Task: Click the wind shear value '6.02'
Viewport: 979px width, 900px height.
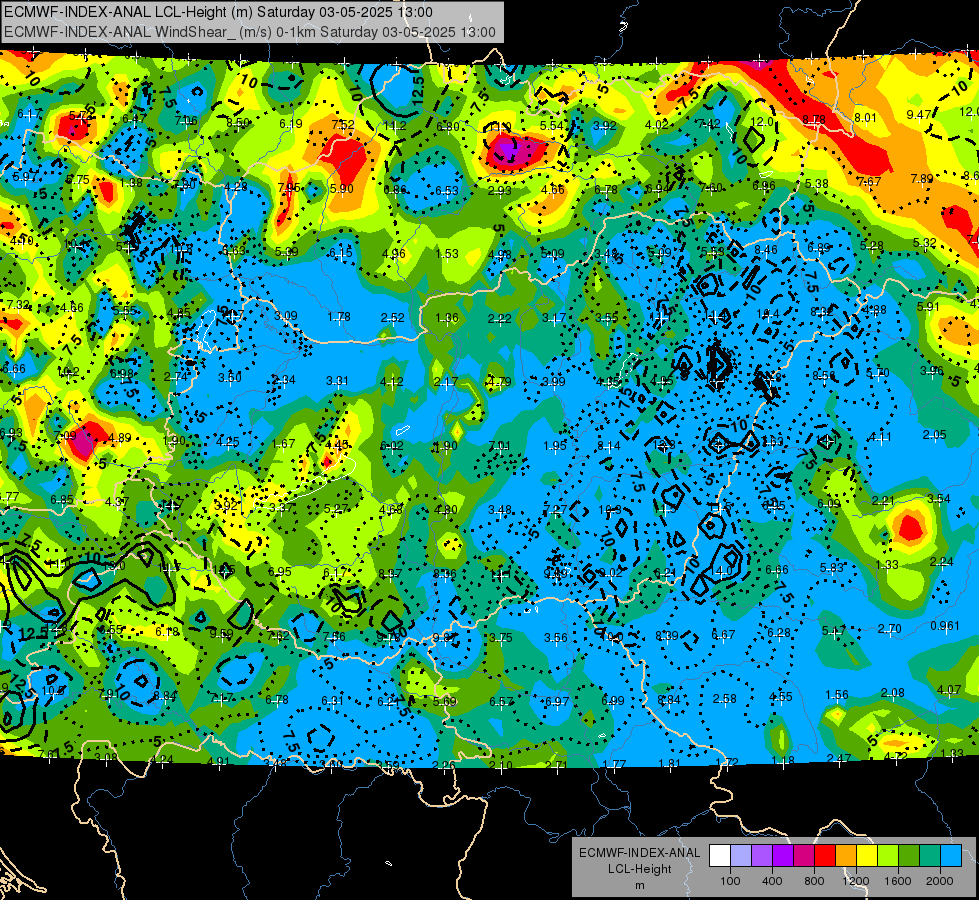Action: [x=391, y=445]
